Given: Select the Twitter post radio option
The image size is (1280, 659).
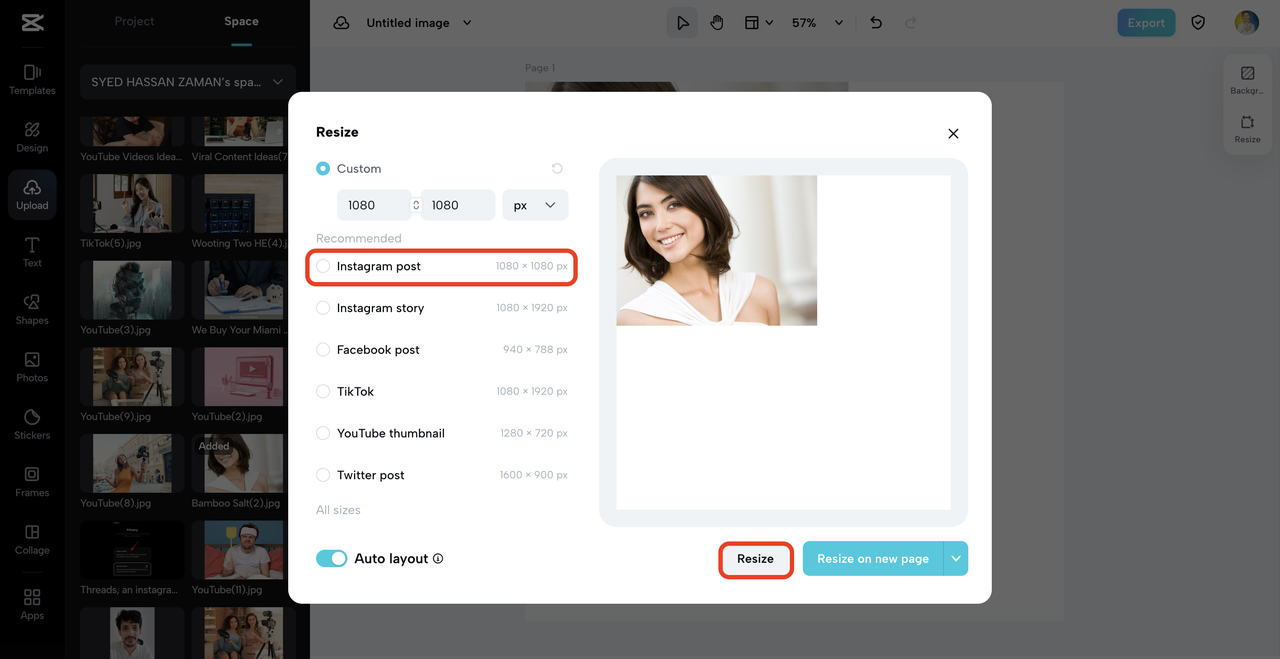Looking at the screenshot, I should click(323, 475).
